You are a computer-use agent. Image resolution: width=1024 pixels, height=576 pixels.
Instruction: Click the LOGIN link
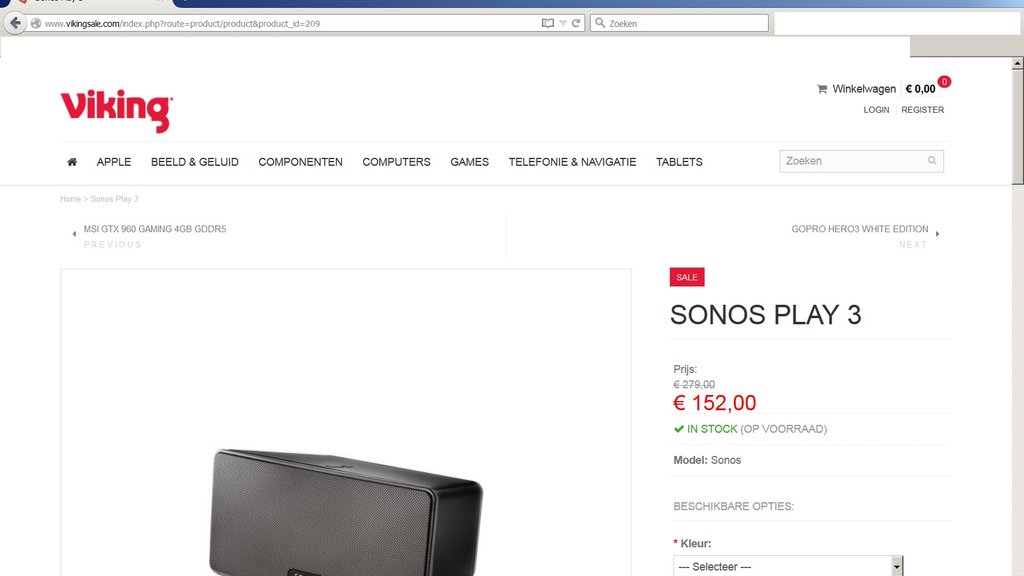tap(876, 110)
